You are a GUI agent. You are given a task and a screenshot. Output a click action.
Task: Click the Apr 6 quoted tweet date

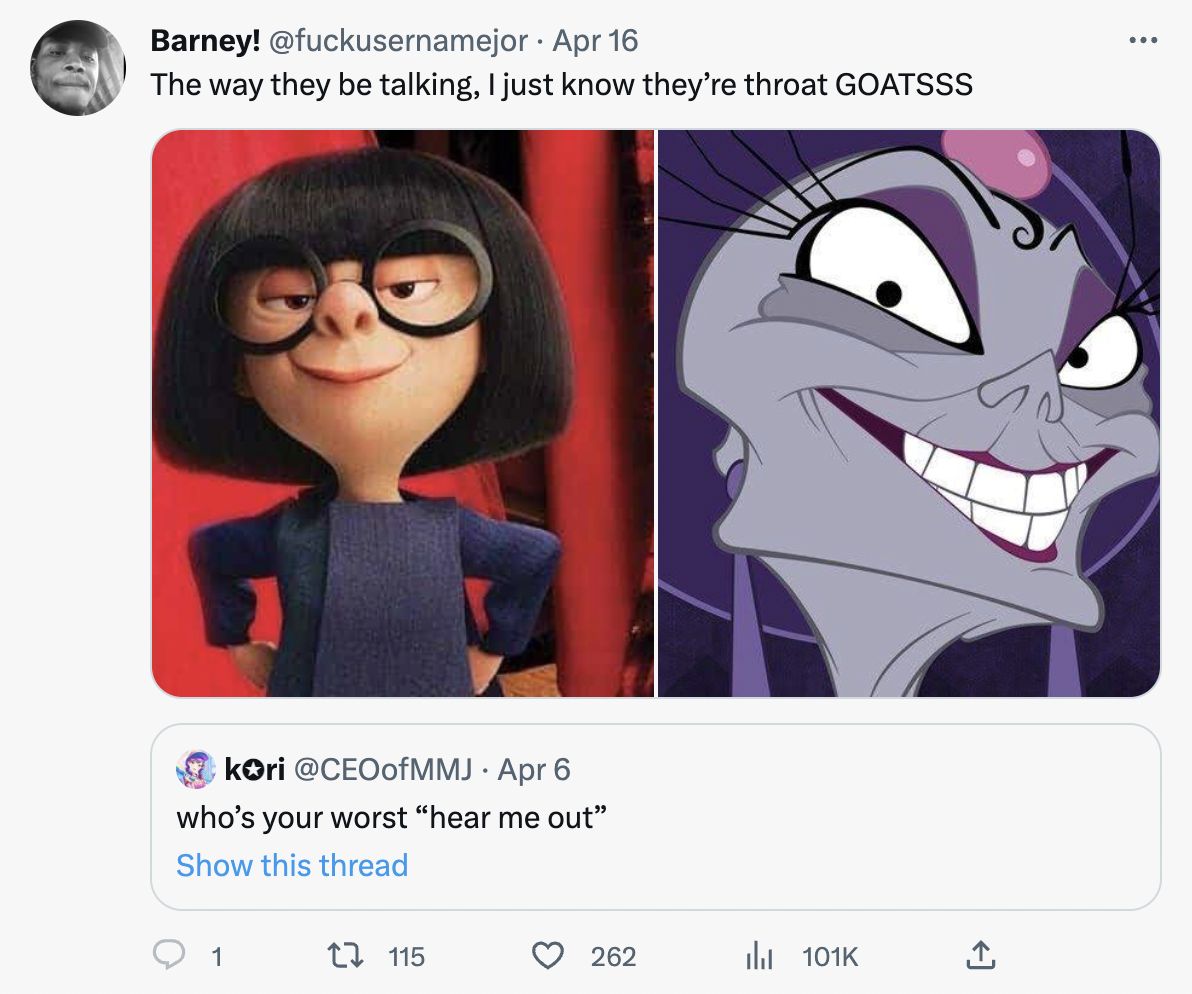click(533, 769)
